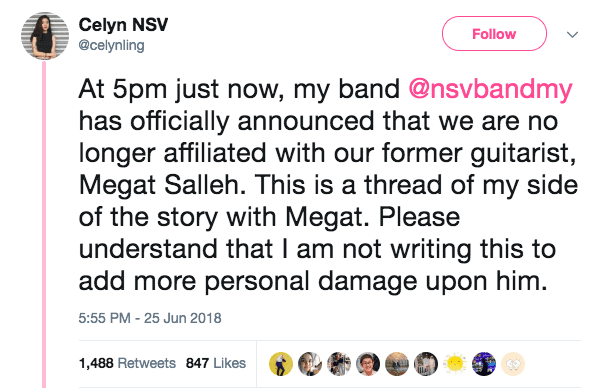
Task: Open the tweet options chevron menu
Action: pyautogui.click(x=572, y=35)
